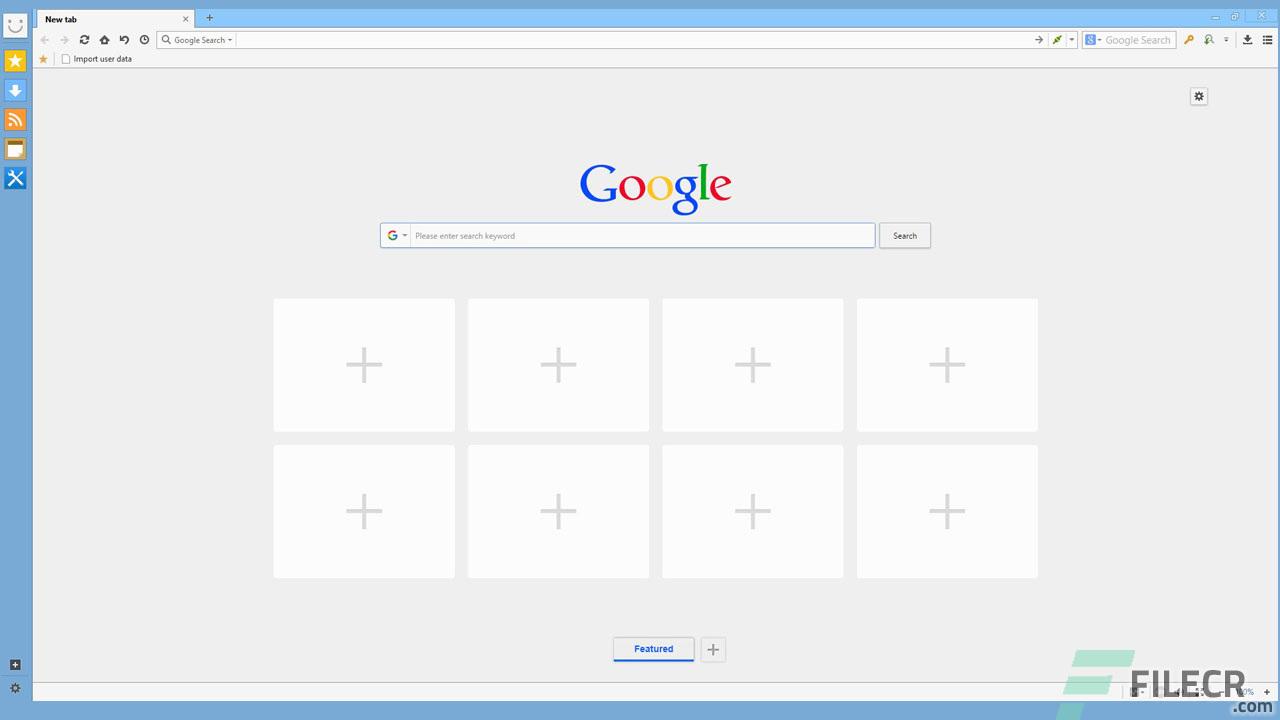Add site to first quick access tile
The image size is (1280, 720).
pos(364,365)
